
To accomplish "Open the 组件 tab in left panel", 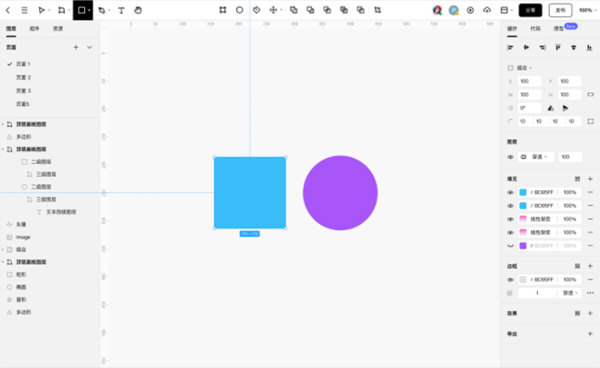I will [x=34, y=29].
